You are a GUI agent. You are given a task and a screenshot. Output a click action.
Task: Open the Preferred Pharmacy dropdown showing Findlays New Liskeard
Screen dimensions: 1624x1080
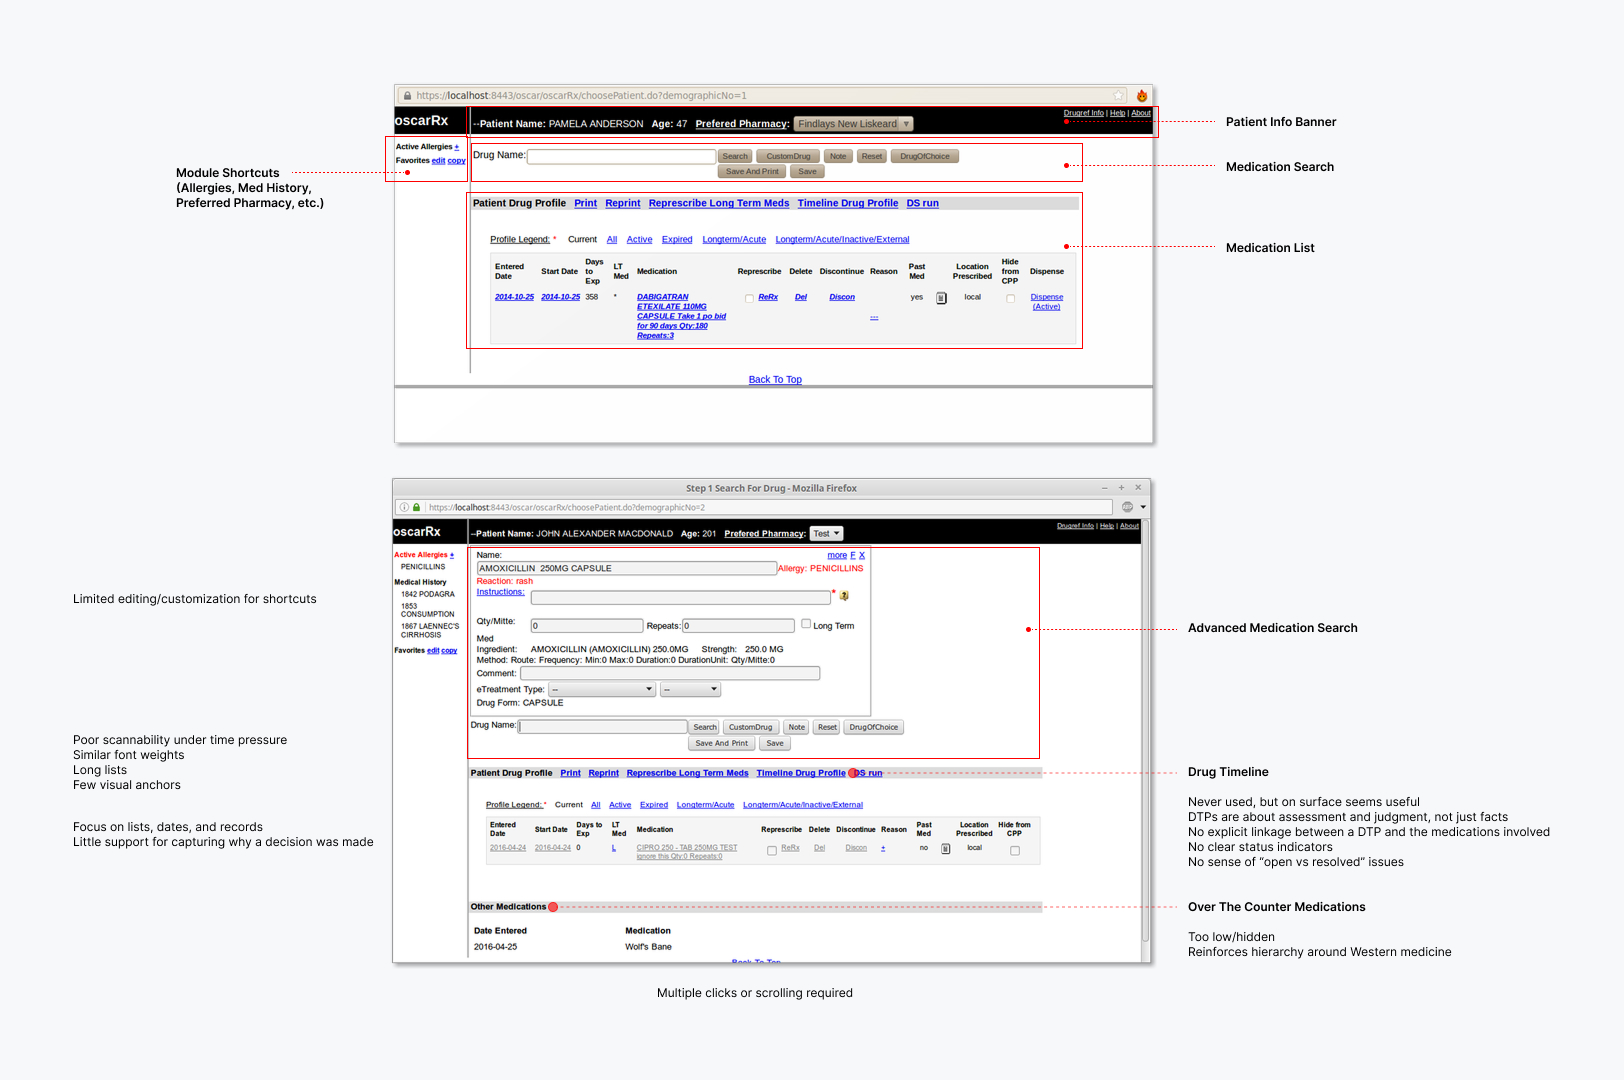pos(853,123)
